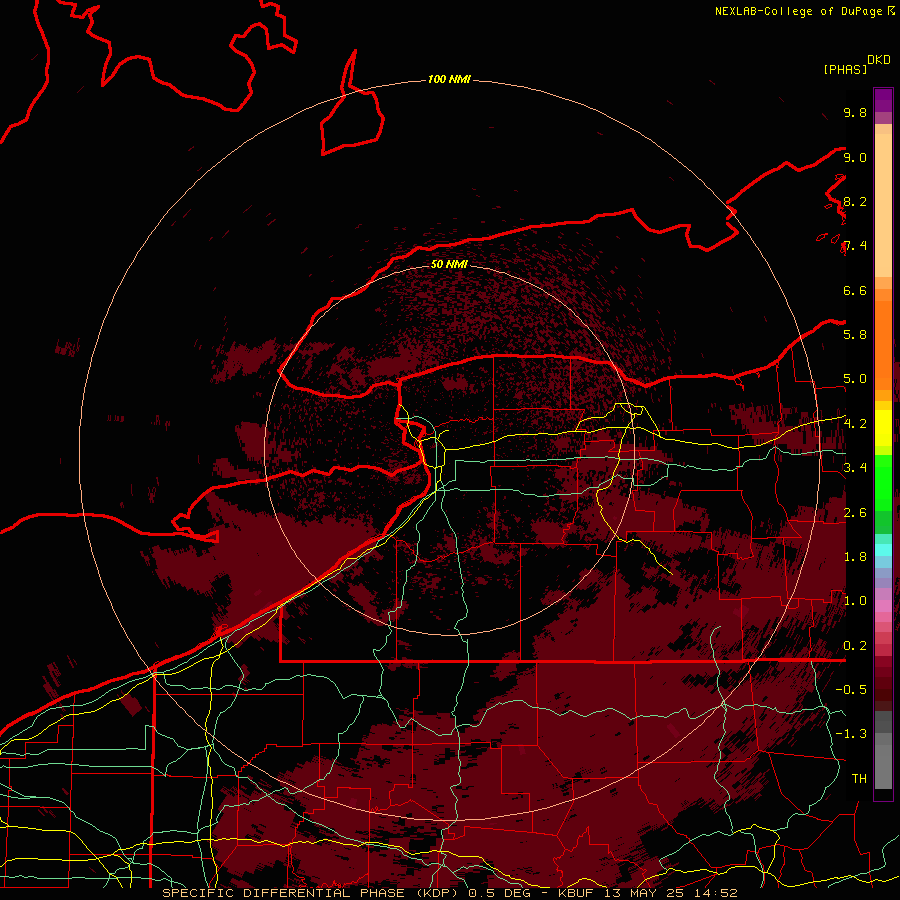The width and height of the screenshot is (900, 900).
Task: Click the 7.4 scale value
Action: point(855,246)
